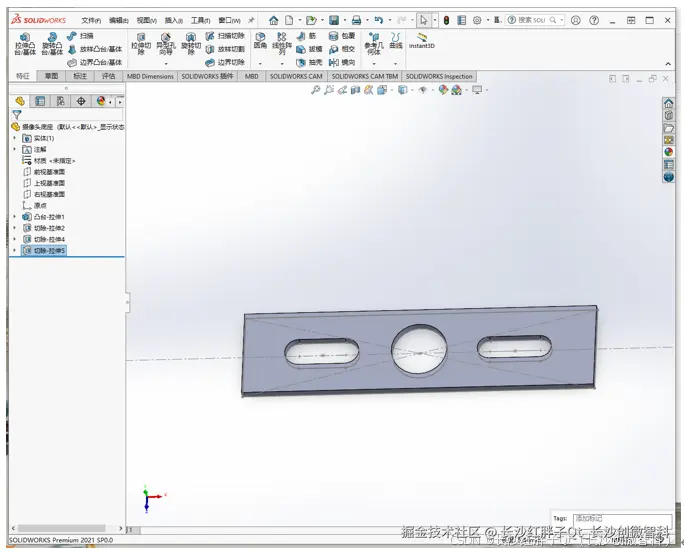Switch to the SOLIDWORKS CAM TBM tab
Screen dimensions: 684x554
(x=365, y=76)
